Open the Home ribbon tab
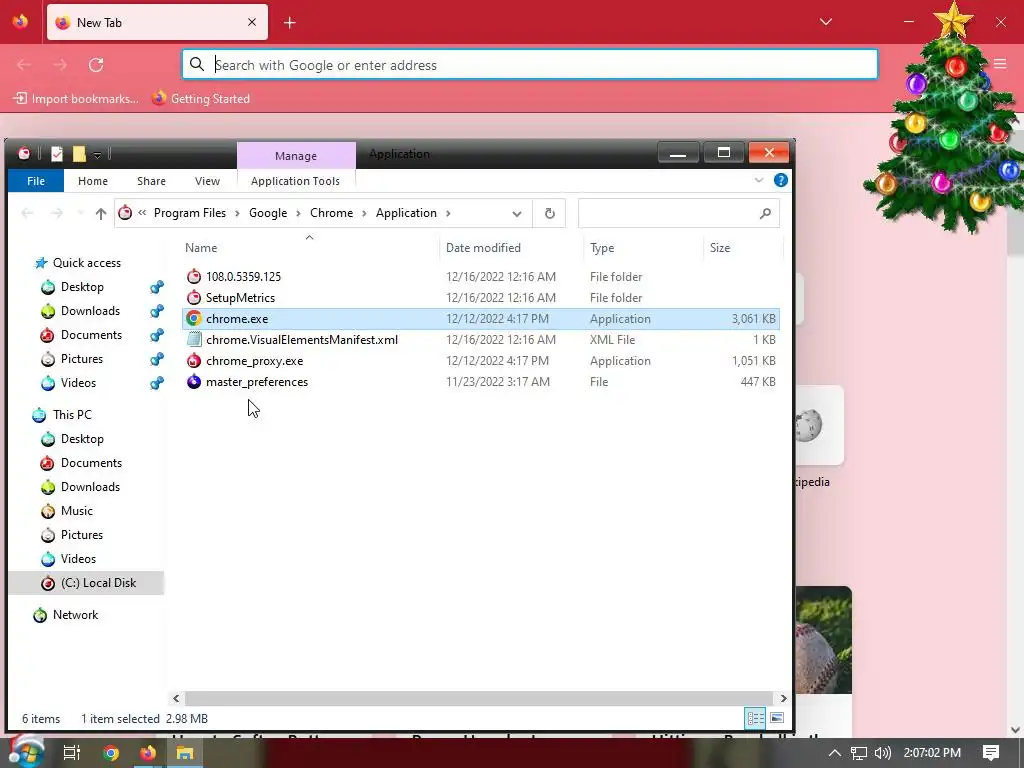 [x=93, y=181]
